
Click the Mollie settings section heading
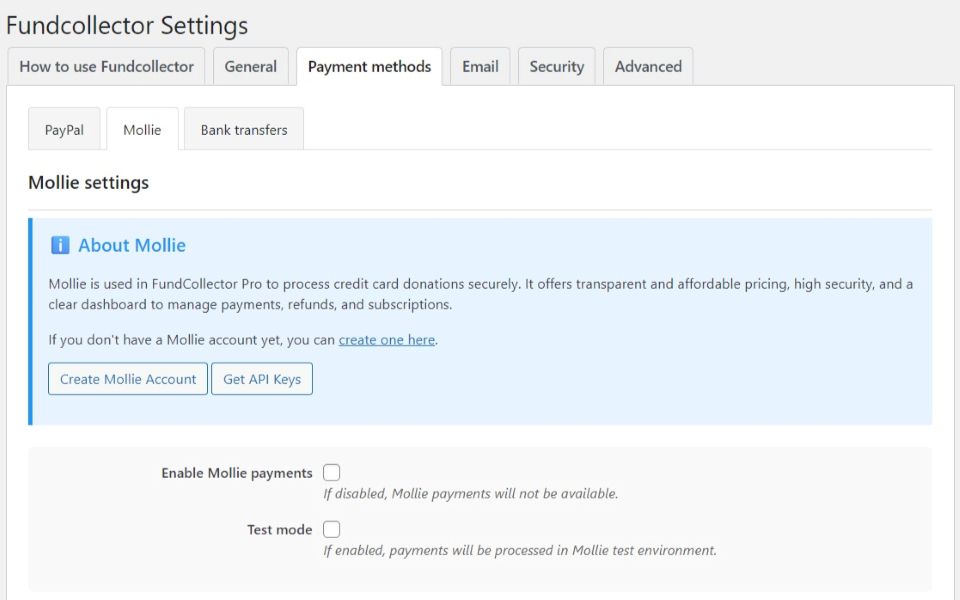point(89,183)
